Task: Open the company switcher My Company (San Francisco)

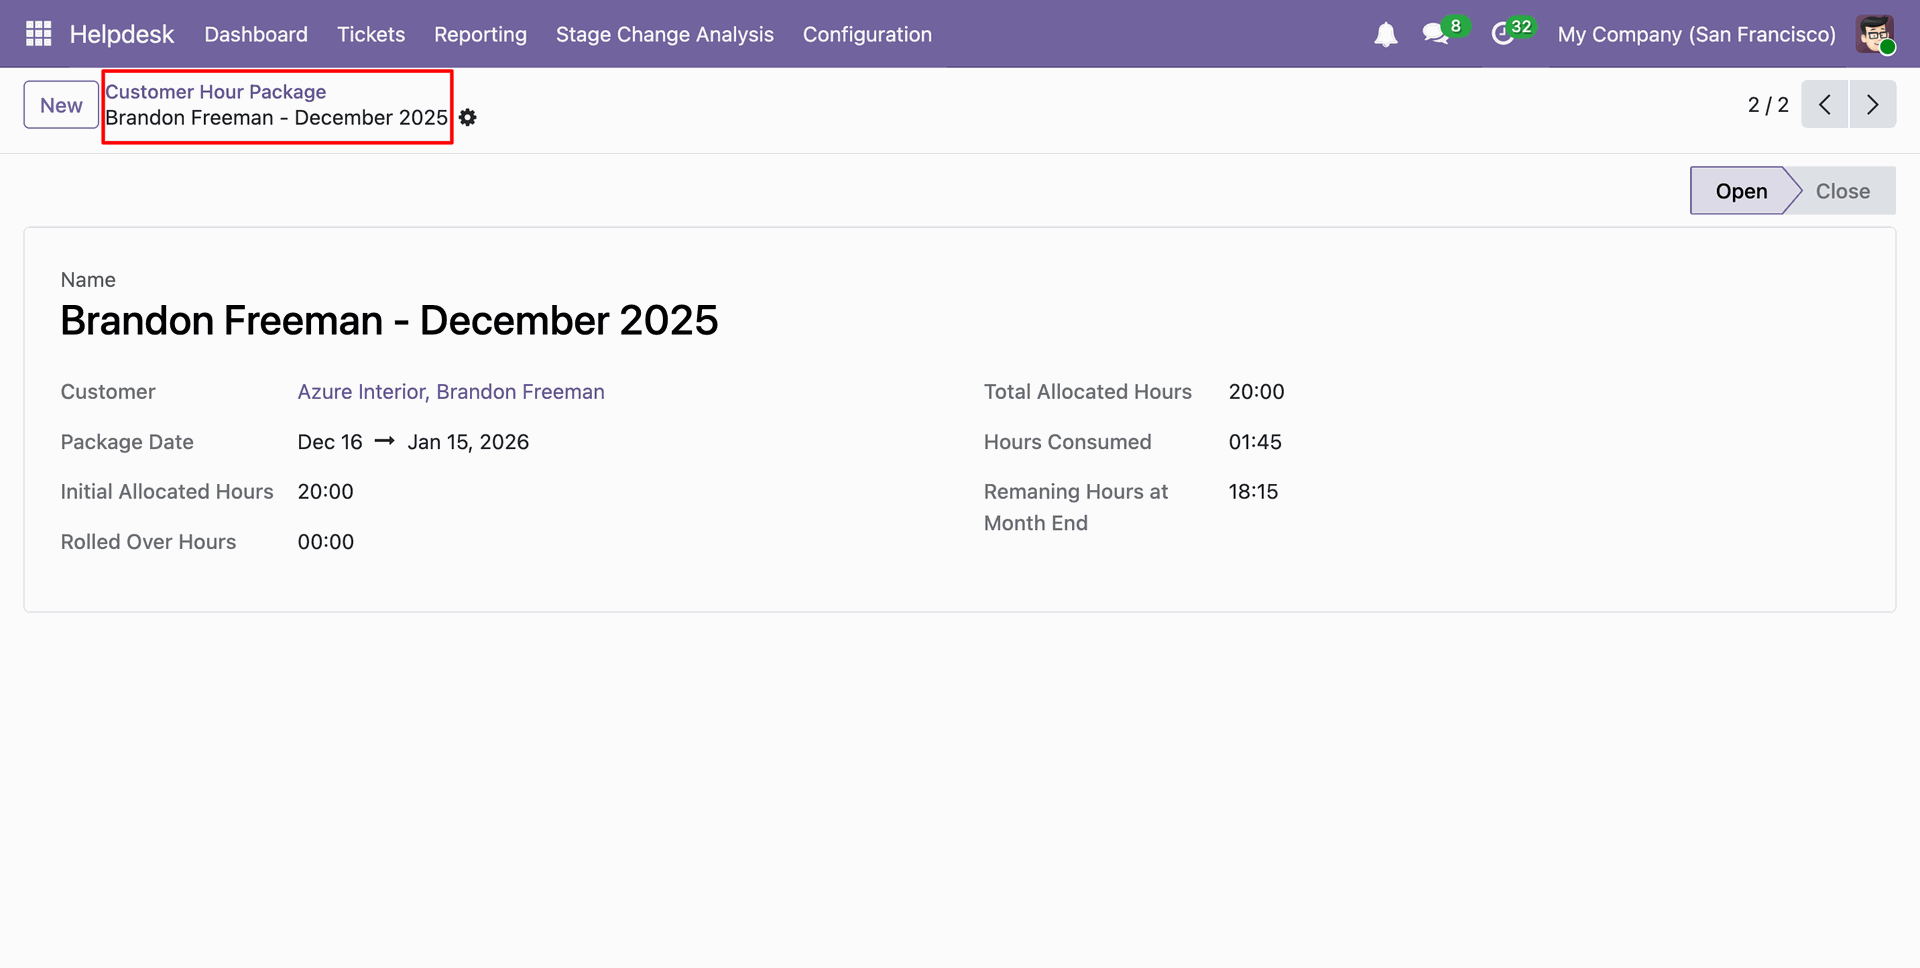Action: click(1696, 34)
